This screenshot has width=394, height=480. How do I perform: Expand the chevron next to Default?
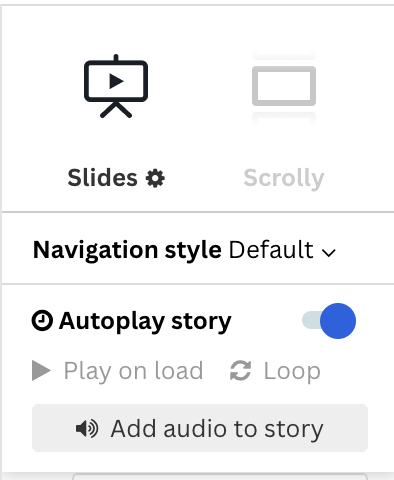tap(329, 252)
